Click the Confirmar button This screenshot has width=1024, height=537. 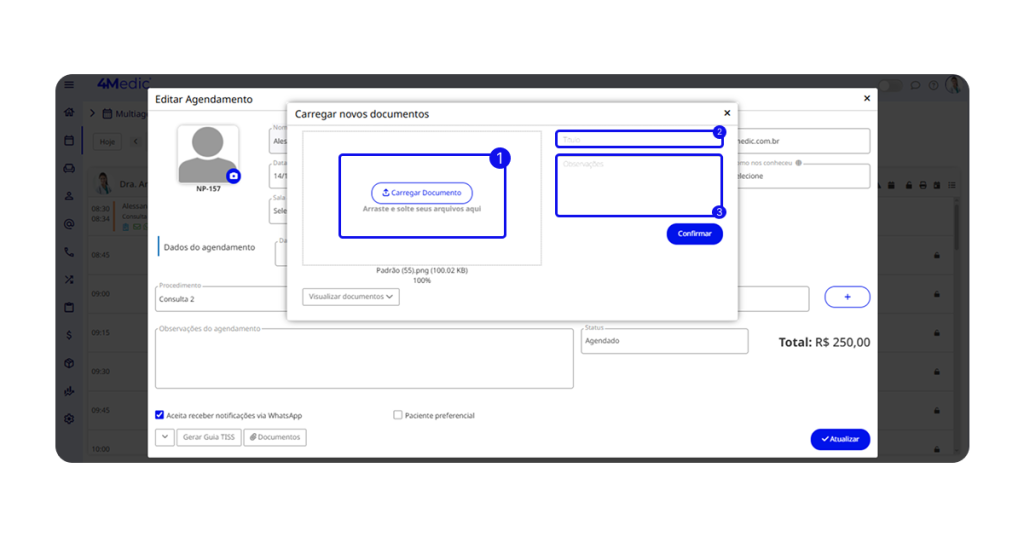(694, 233)
